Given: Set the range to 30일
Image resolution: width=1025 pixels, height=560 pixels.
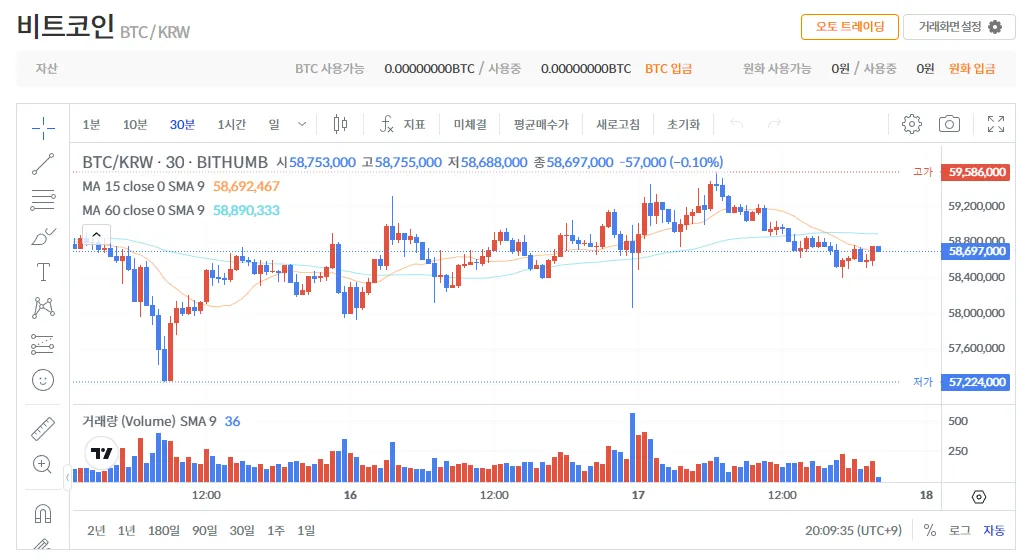Looking at the screenshot, I should pyautogui.click(x=242, y=531).
